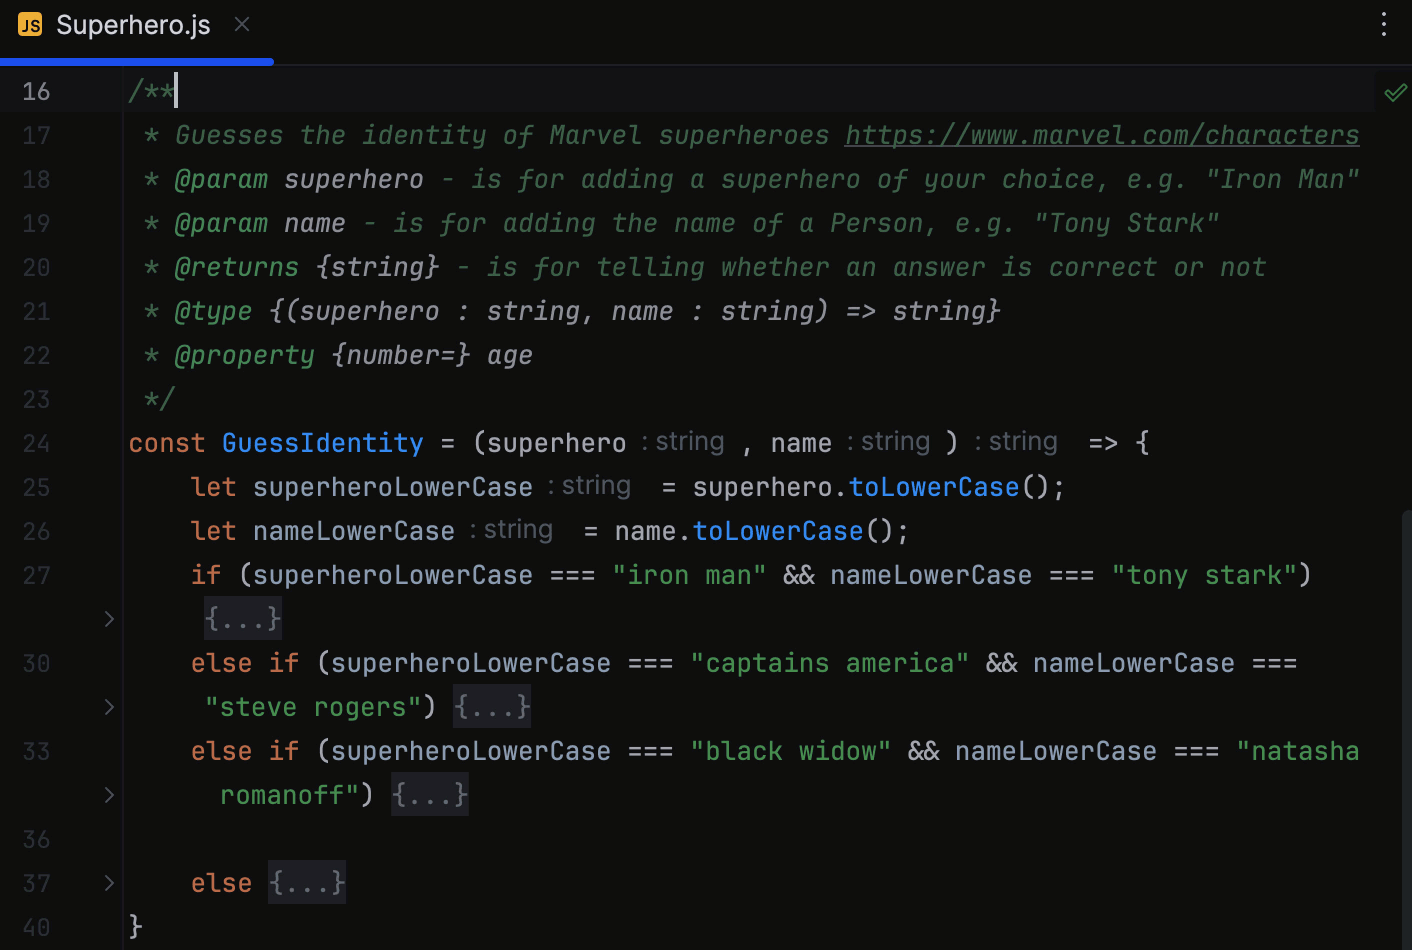Click the green inspections checkmark widget
Screen dimensions: 1412x950
click(1396, 91)
